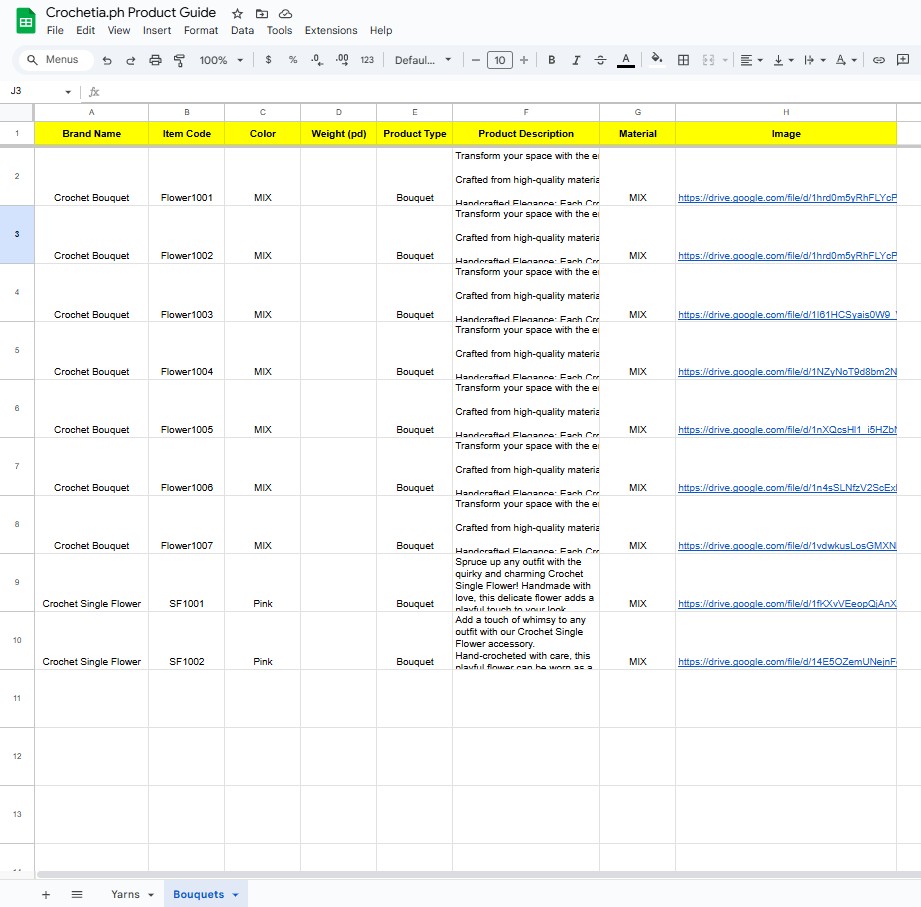Open the File menu
Viewport: 921px width, 907px height.
click(x=55, y=31)
